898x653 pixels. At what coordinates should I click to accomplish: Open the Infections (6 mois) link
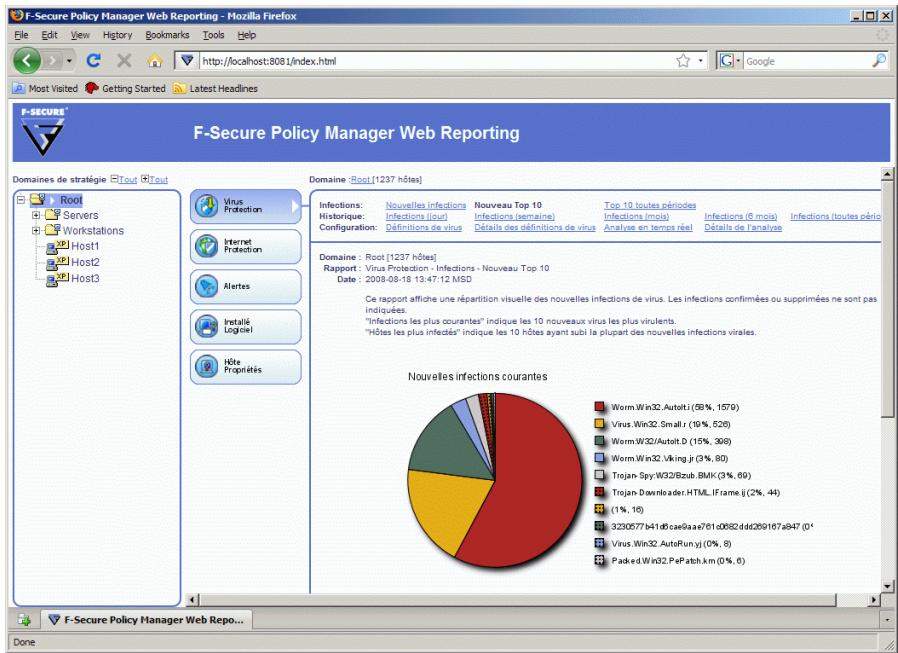(741, 217)
